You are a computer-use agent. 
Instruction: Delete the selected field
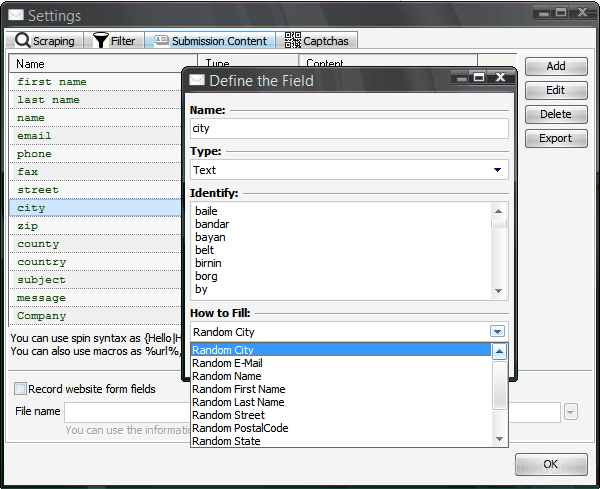[x=556, y=114]
